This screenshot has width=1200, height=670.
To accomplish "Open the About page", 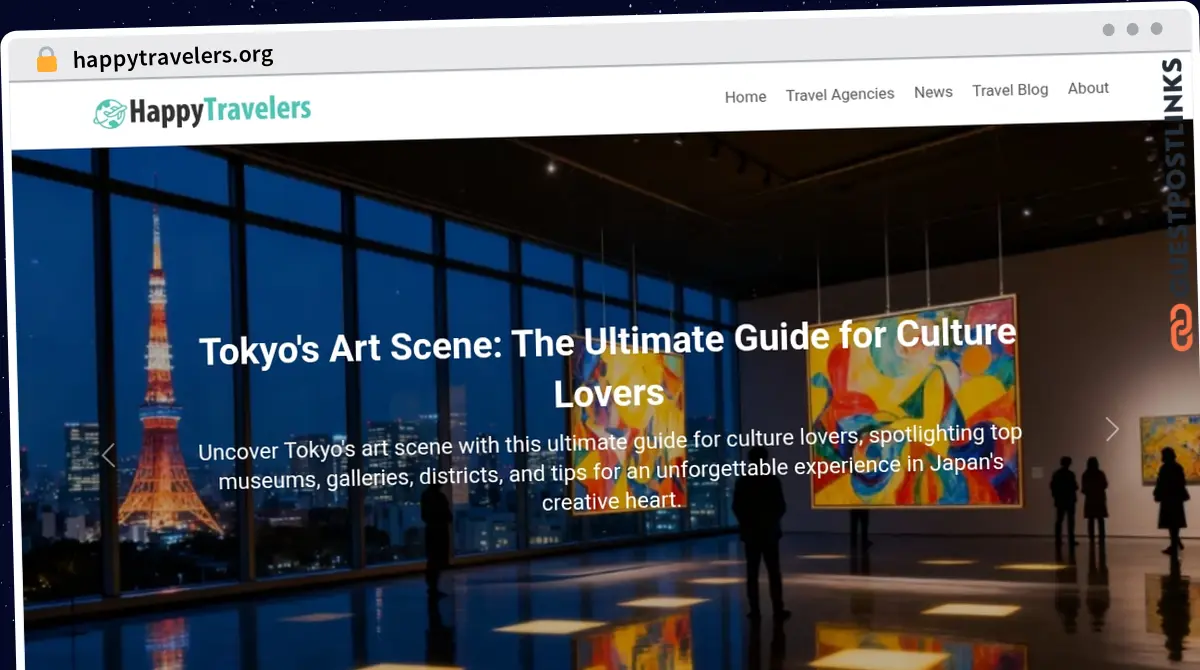I will [1088, 88].
